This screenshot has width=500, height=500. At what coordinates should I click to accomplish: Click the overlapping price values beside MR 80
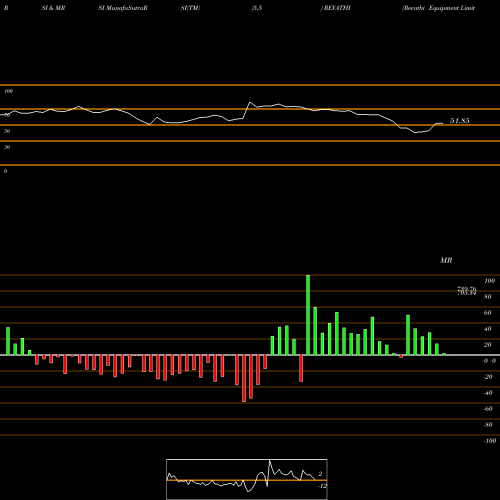467,291
